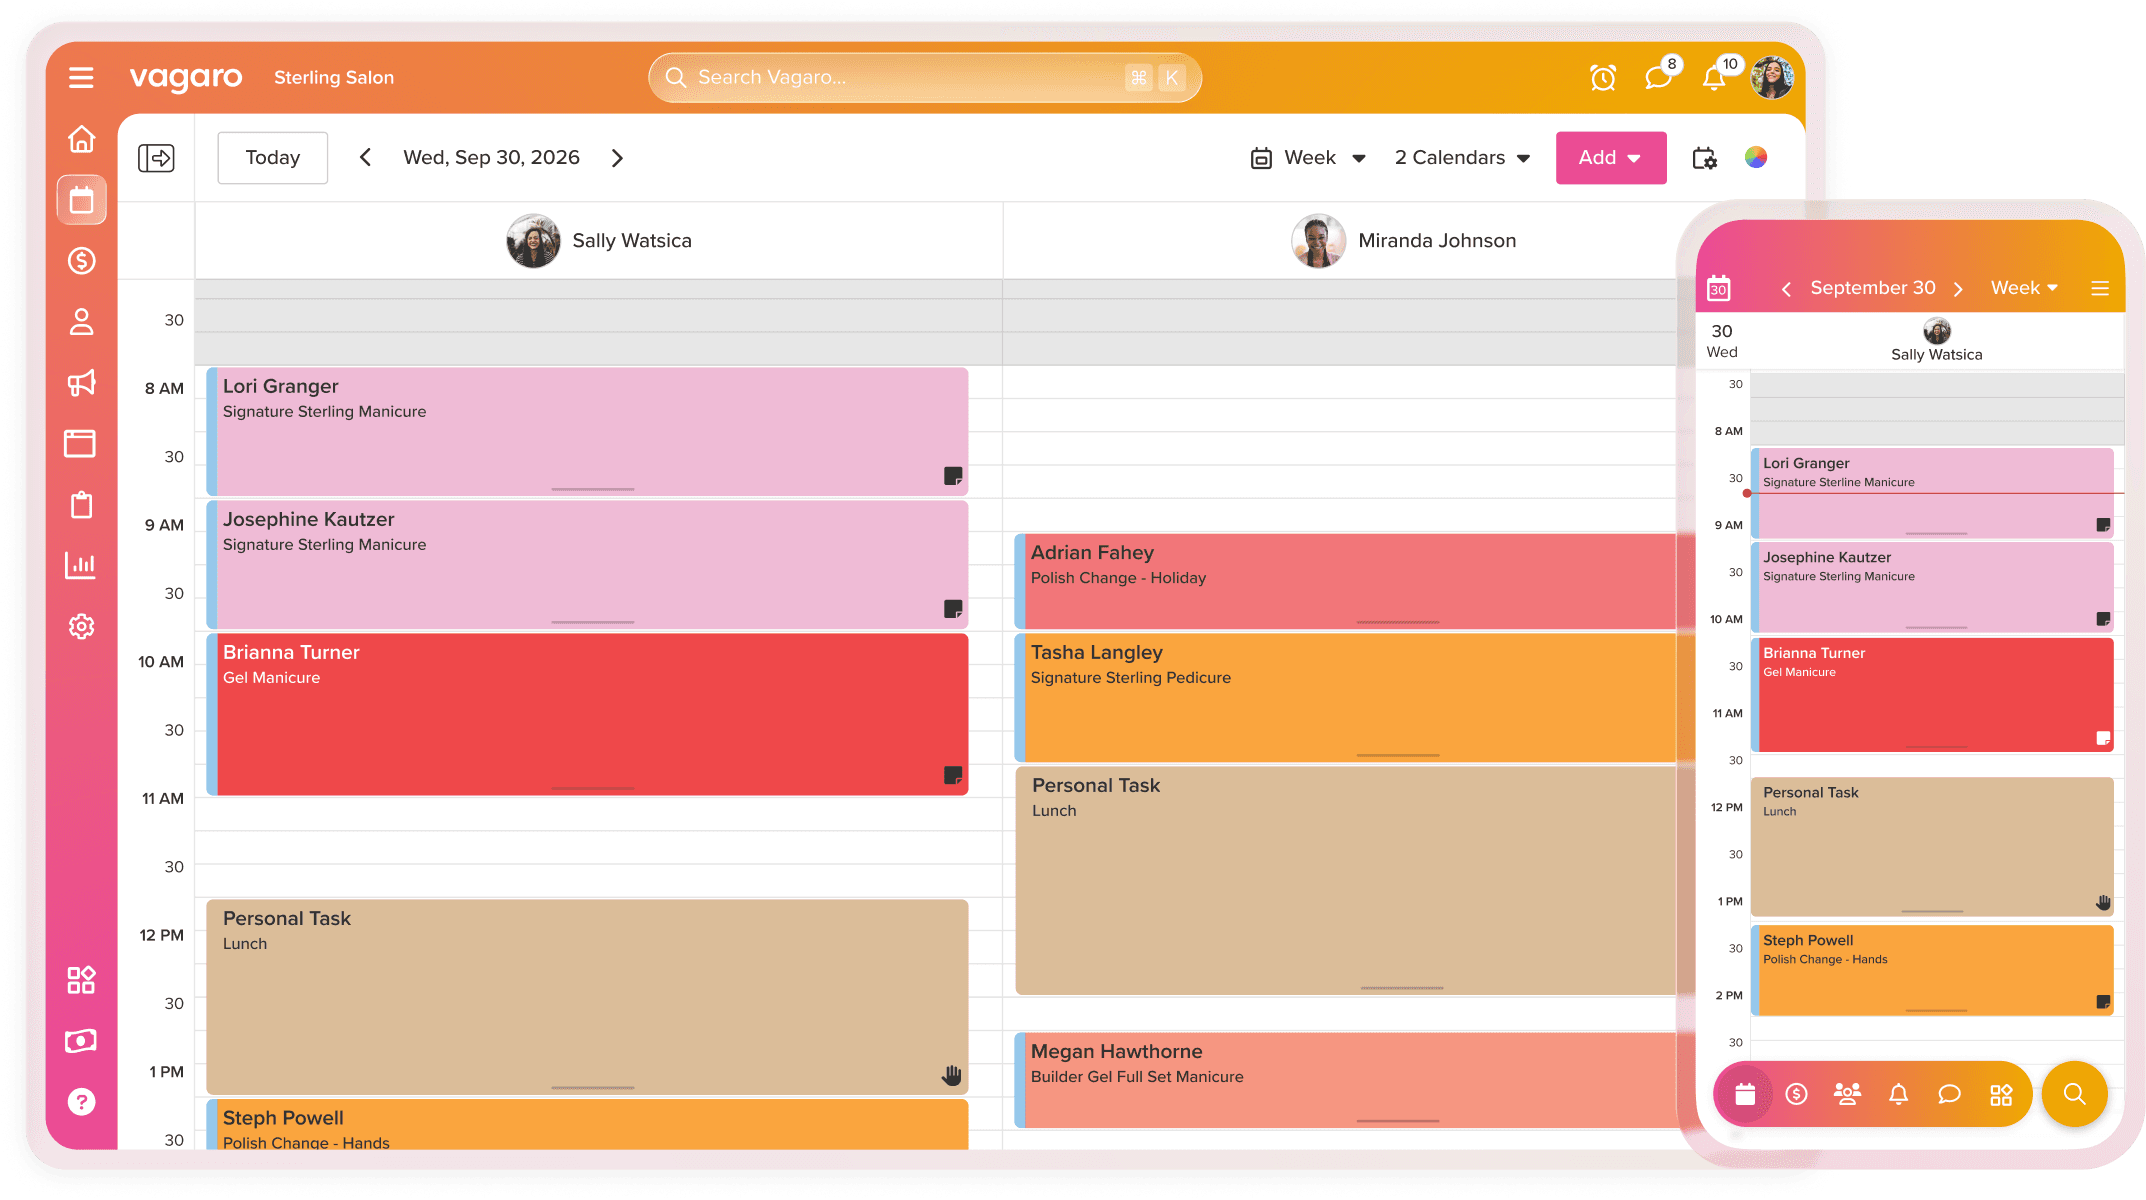
Task: Open calendar settings gear icon
Action: 1704,158
